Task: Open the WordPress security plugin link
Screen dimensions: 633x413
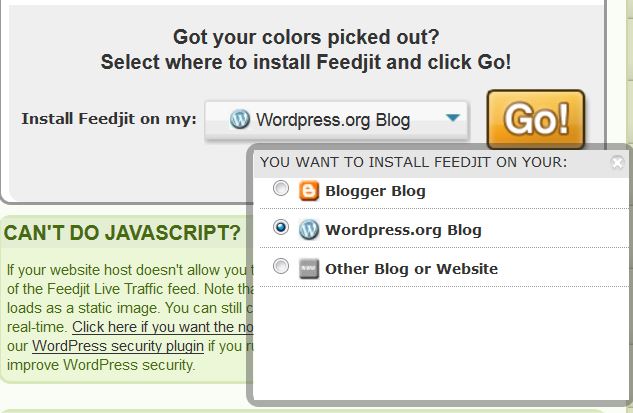Action: pos(118,346)
